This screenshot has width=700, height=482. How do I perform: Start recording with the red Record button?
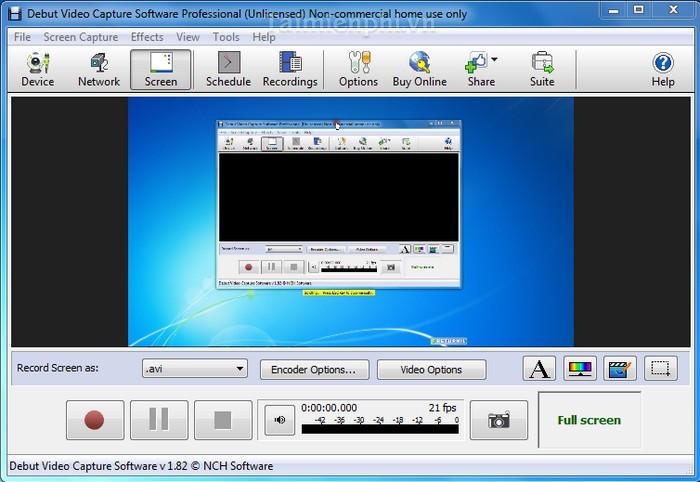pos(95,420)
